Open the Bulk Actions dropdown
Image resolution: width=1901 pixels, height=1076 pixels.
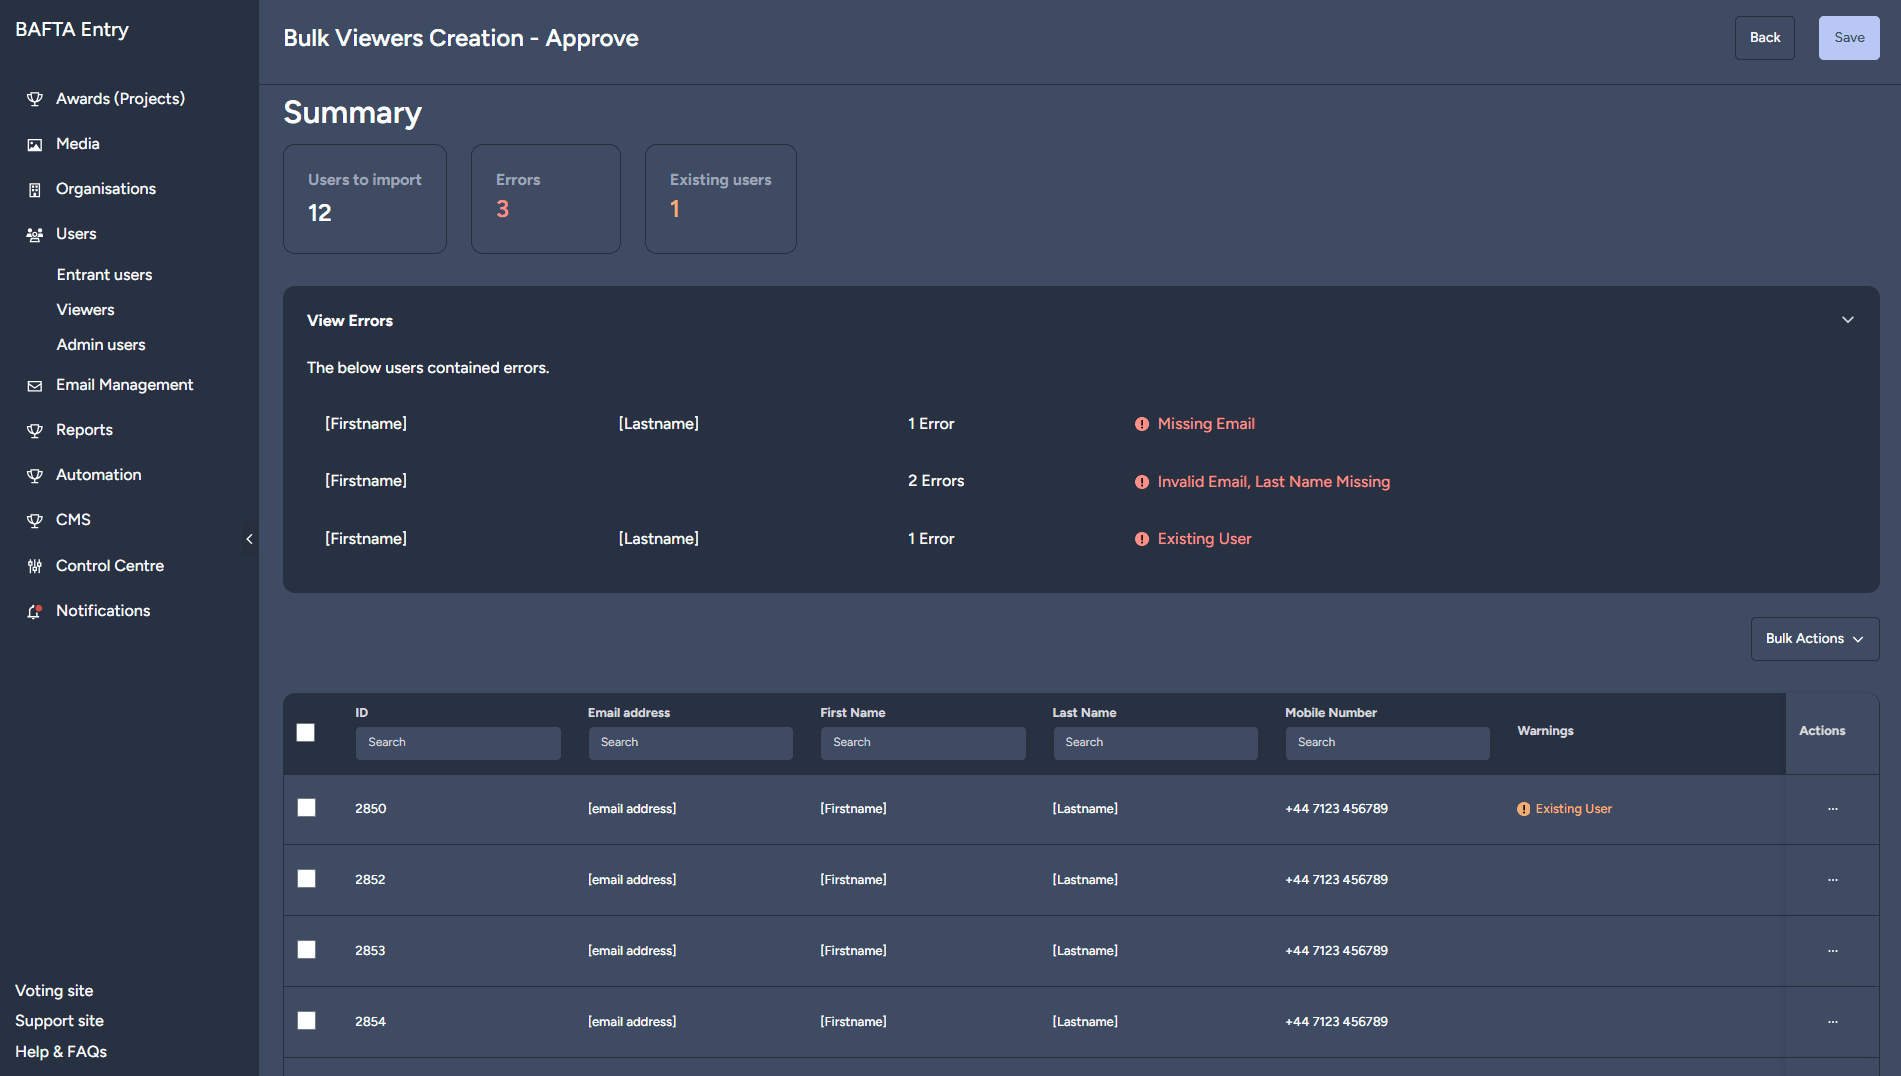(x=1814, y=639)
